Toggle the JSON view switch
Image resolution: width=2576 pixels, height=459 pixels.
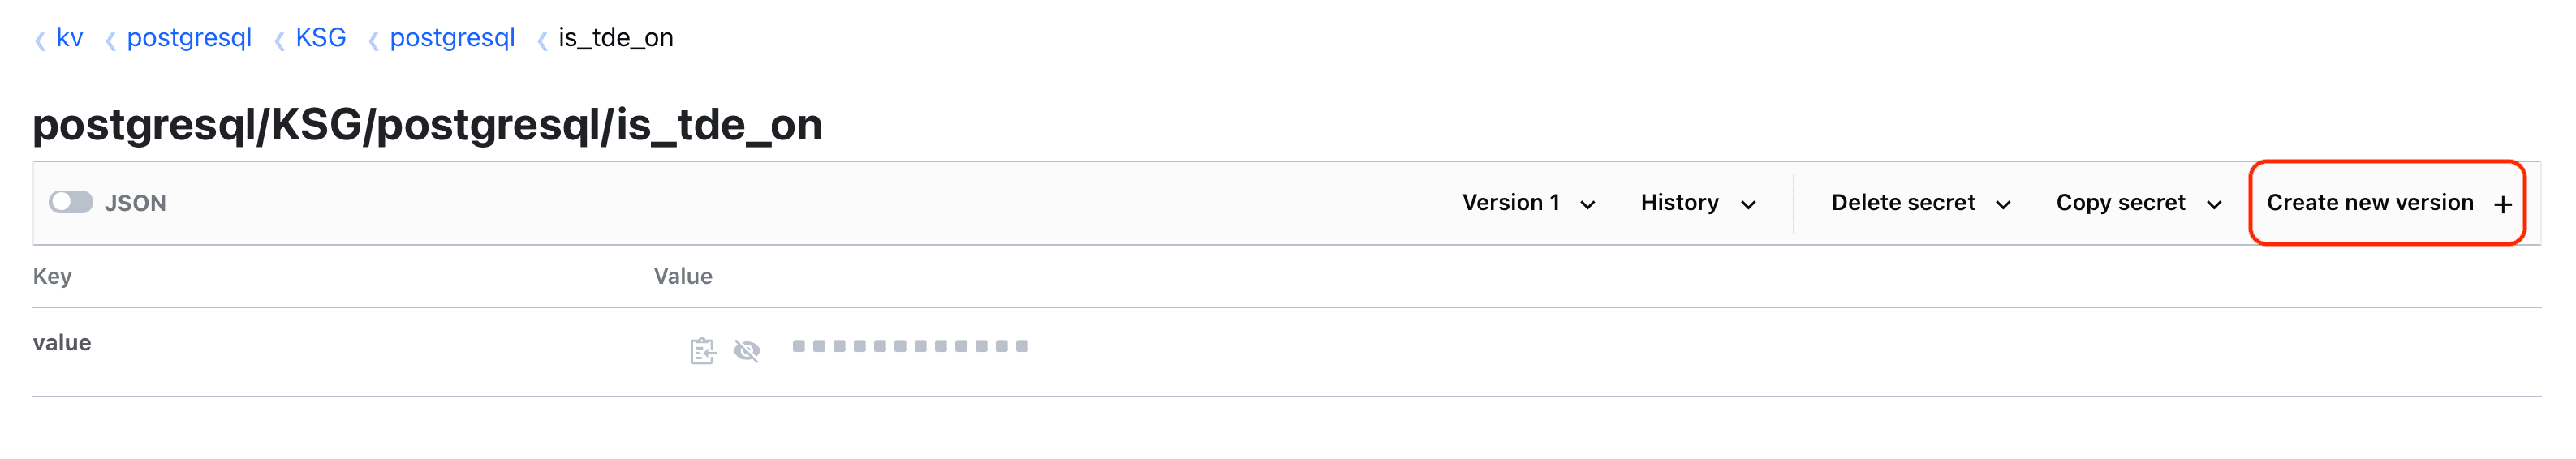[71, 203]
